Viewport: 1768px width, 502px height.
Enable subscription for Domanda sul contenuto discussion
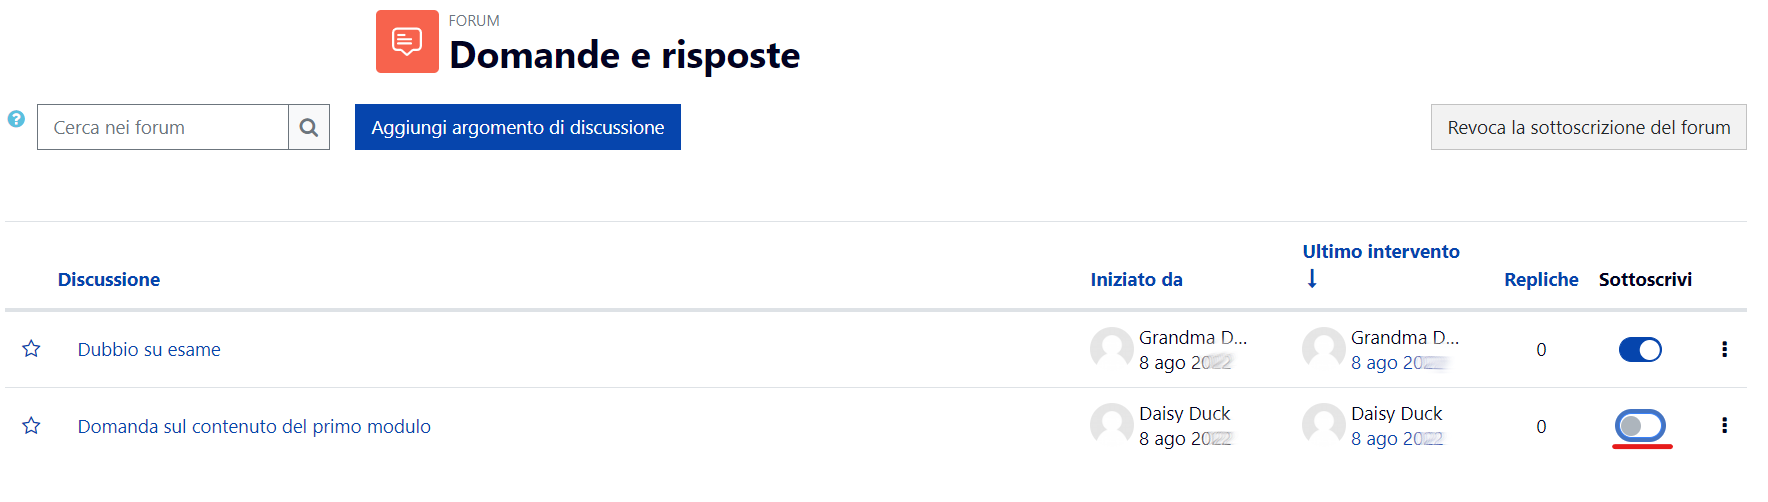1640,426
